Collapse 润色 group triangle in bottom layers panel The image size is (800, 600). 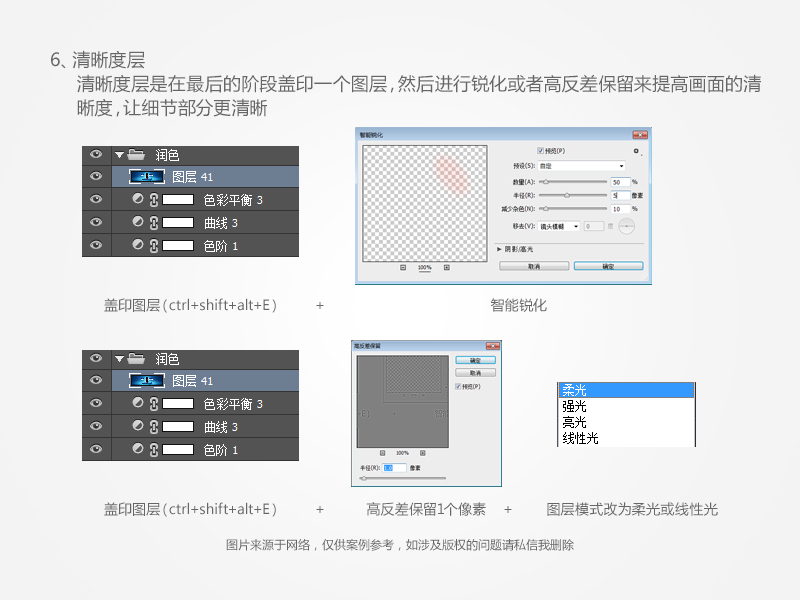pos(119,359)
